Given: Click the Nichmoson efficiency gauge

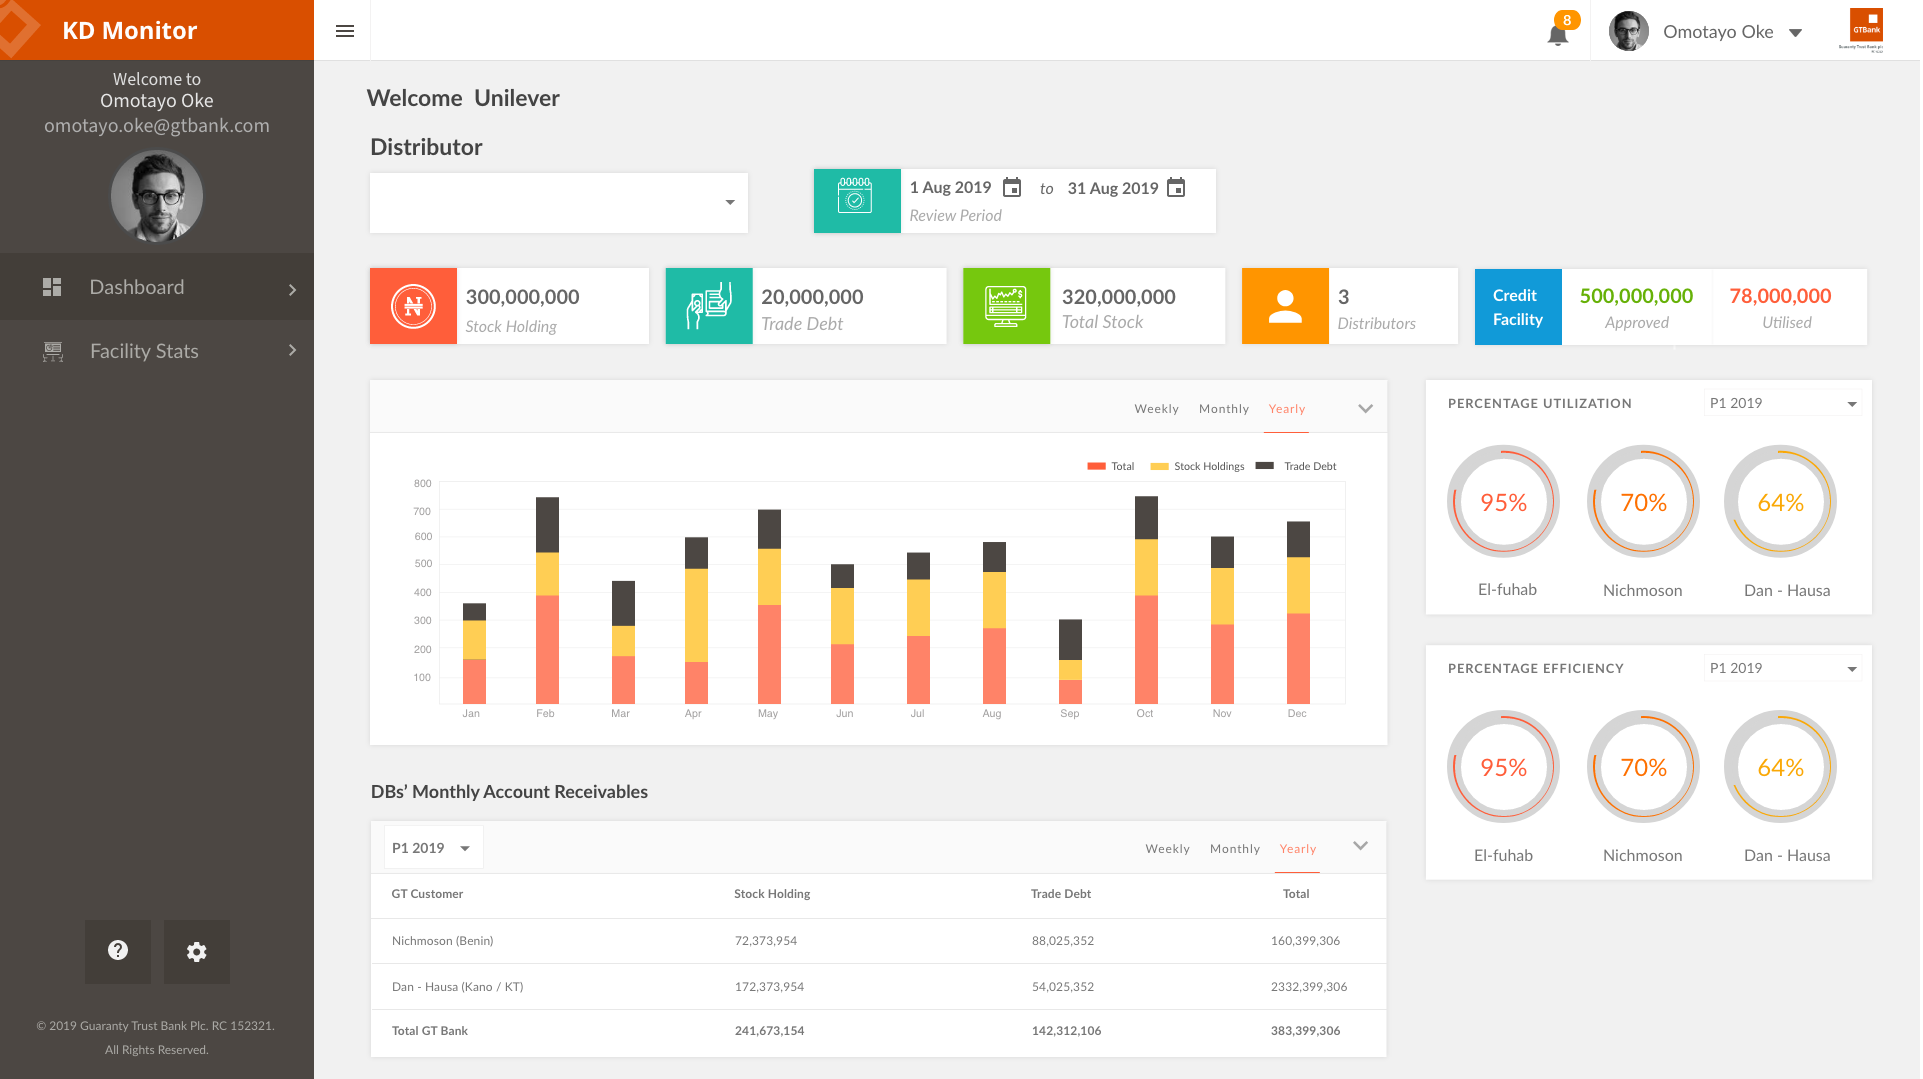Looking at the screenshot, I should [1643, 767].
